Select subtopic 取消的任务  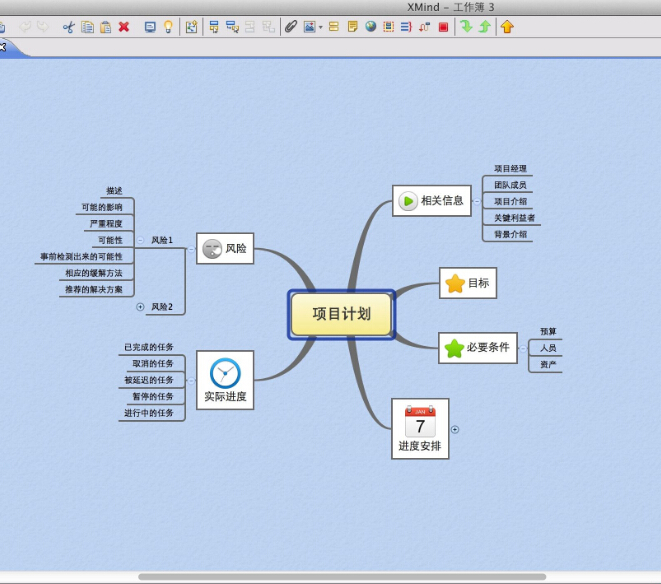point(153,363)
